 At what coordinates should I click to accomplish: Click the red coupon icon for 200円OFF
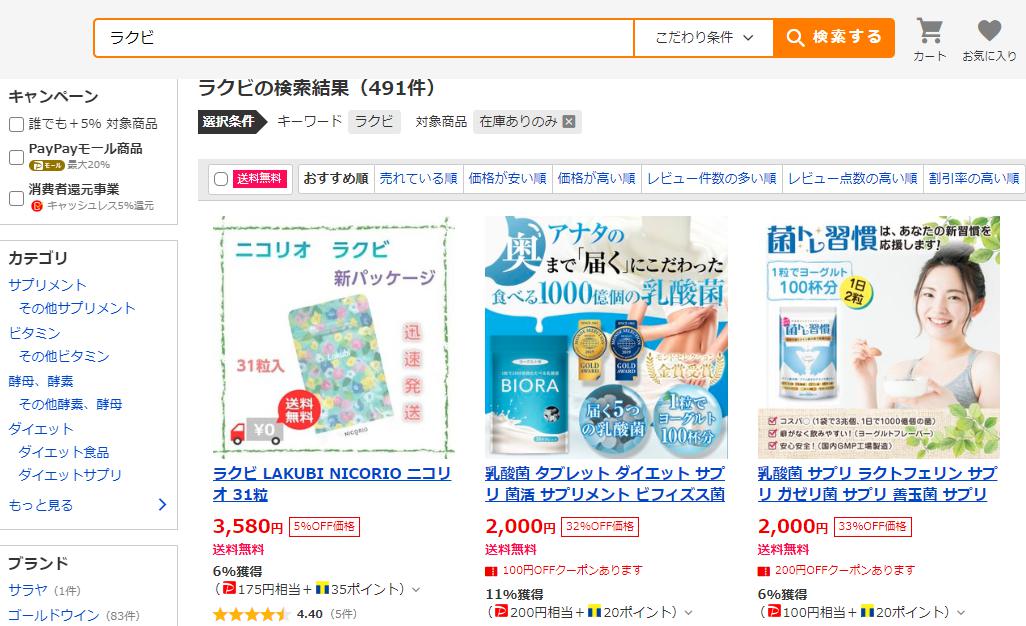click(764, 571)
